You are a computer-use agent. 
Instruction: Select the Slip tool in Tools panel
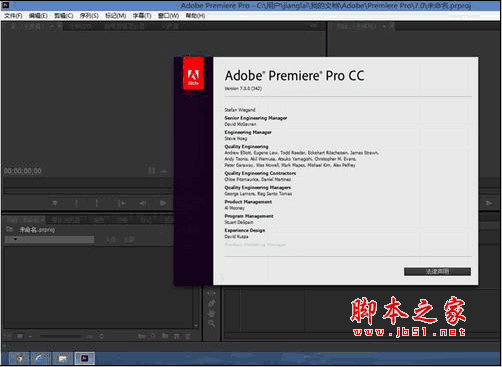[211, 293]
